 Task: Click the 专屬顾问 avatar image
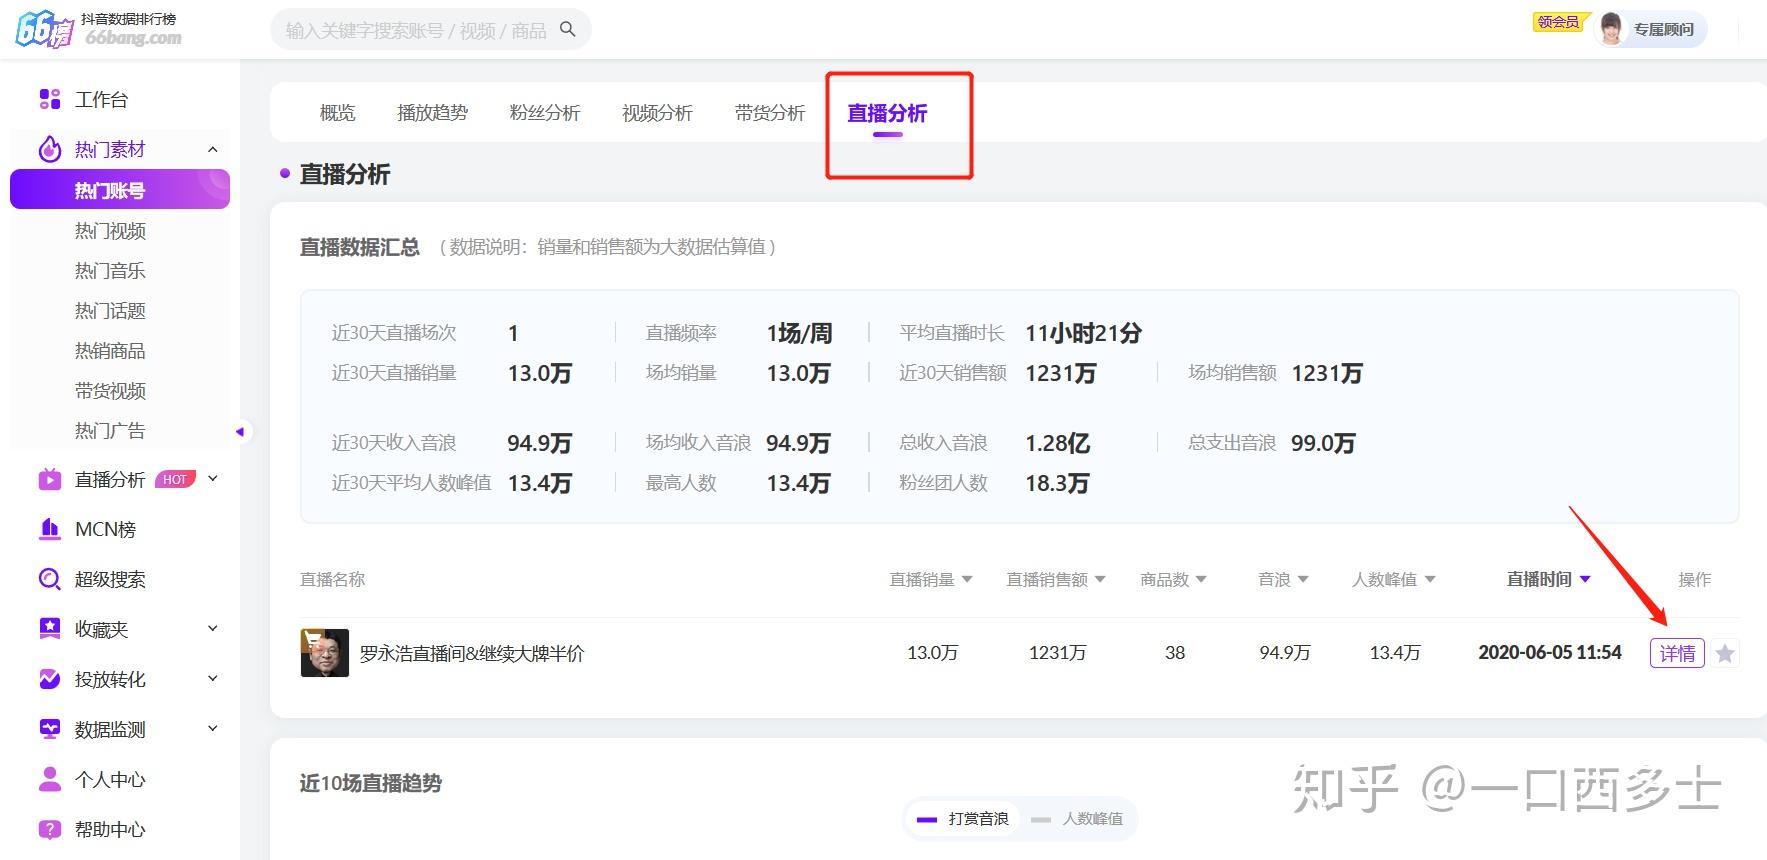1611,30
